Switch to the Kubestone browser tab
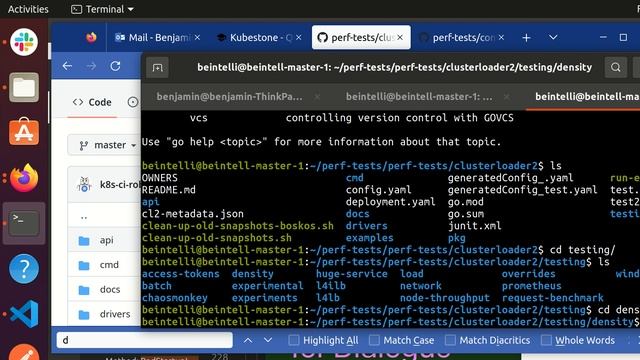This screenshot has height=360, width=640. pos(259,38)
